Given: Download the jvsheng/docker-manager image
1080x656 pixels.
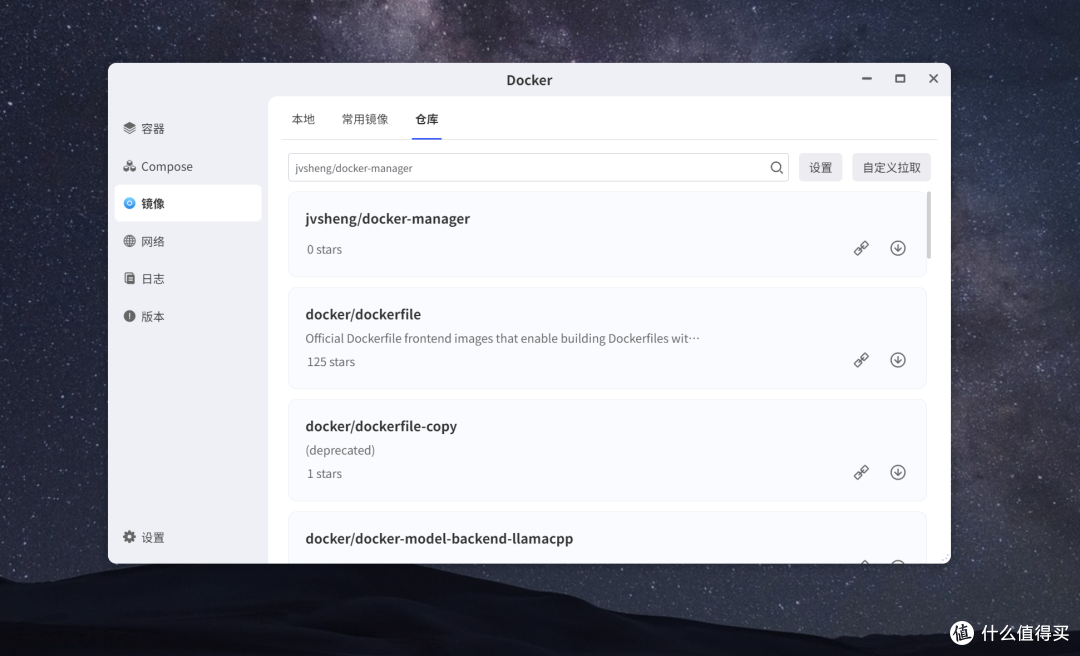Looking at the screenshot, I should coord(897,248).
